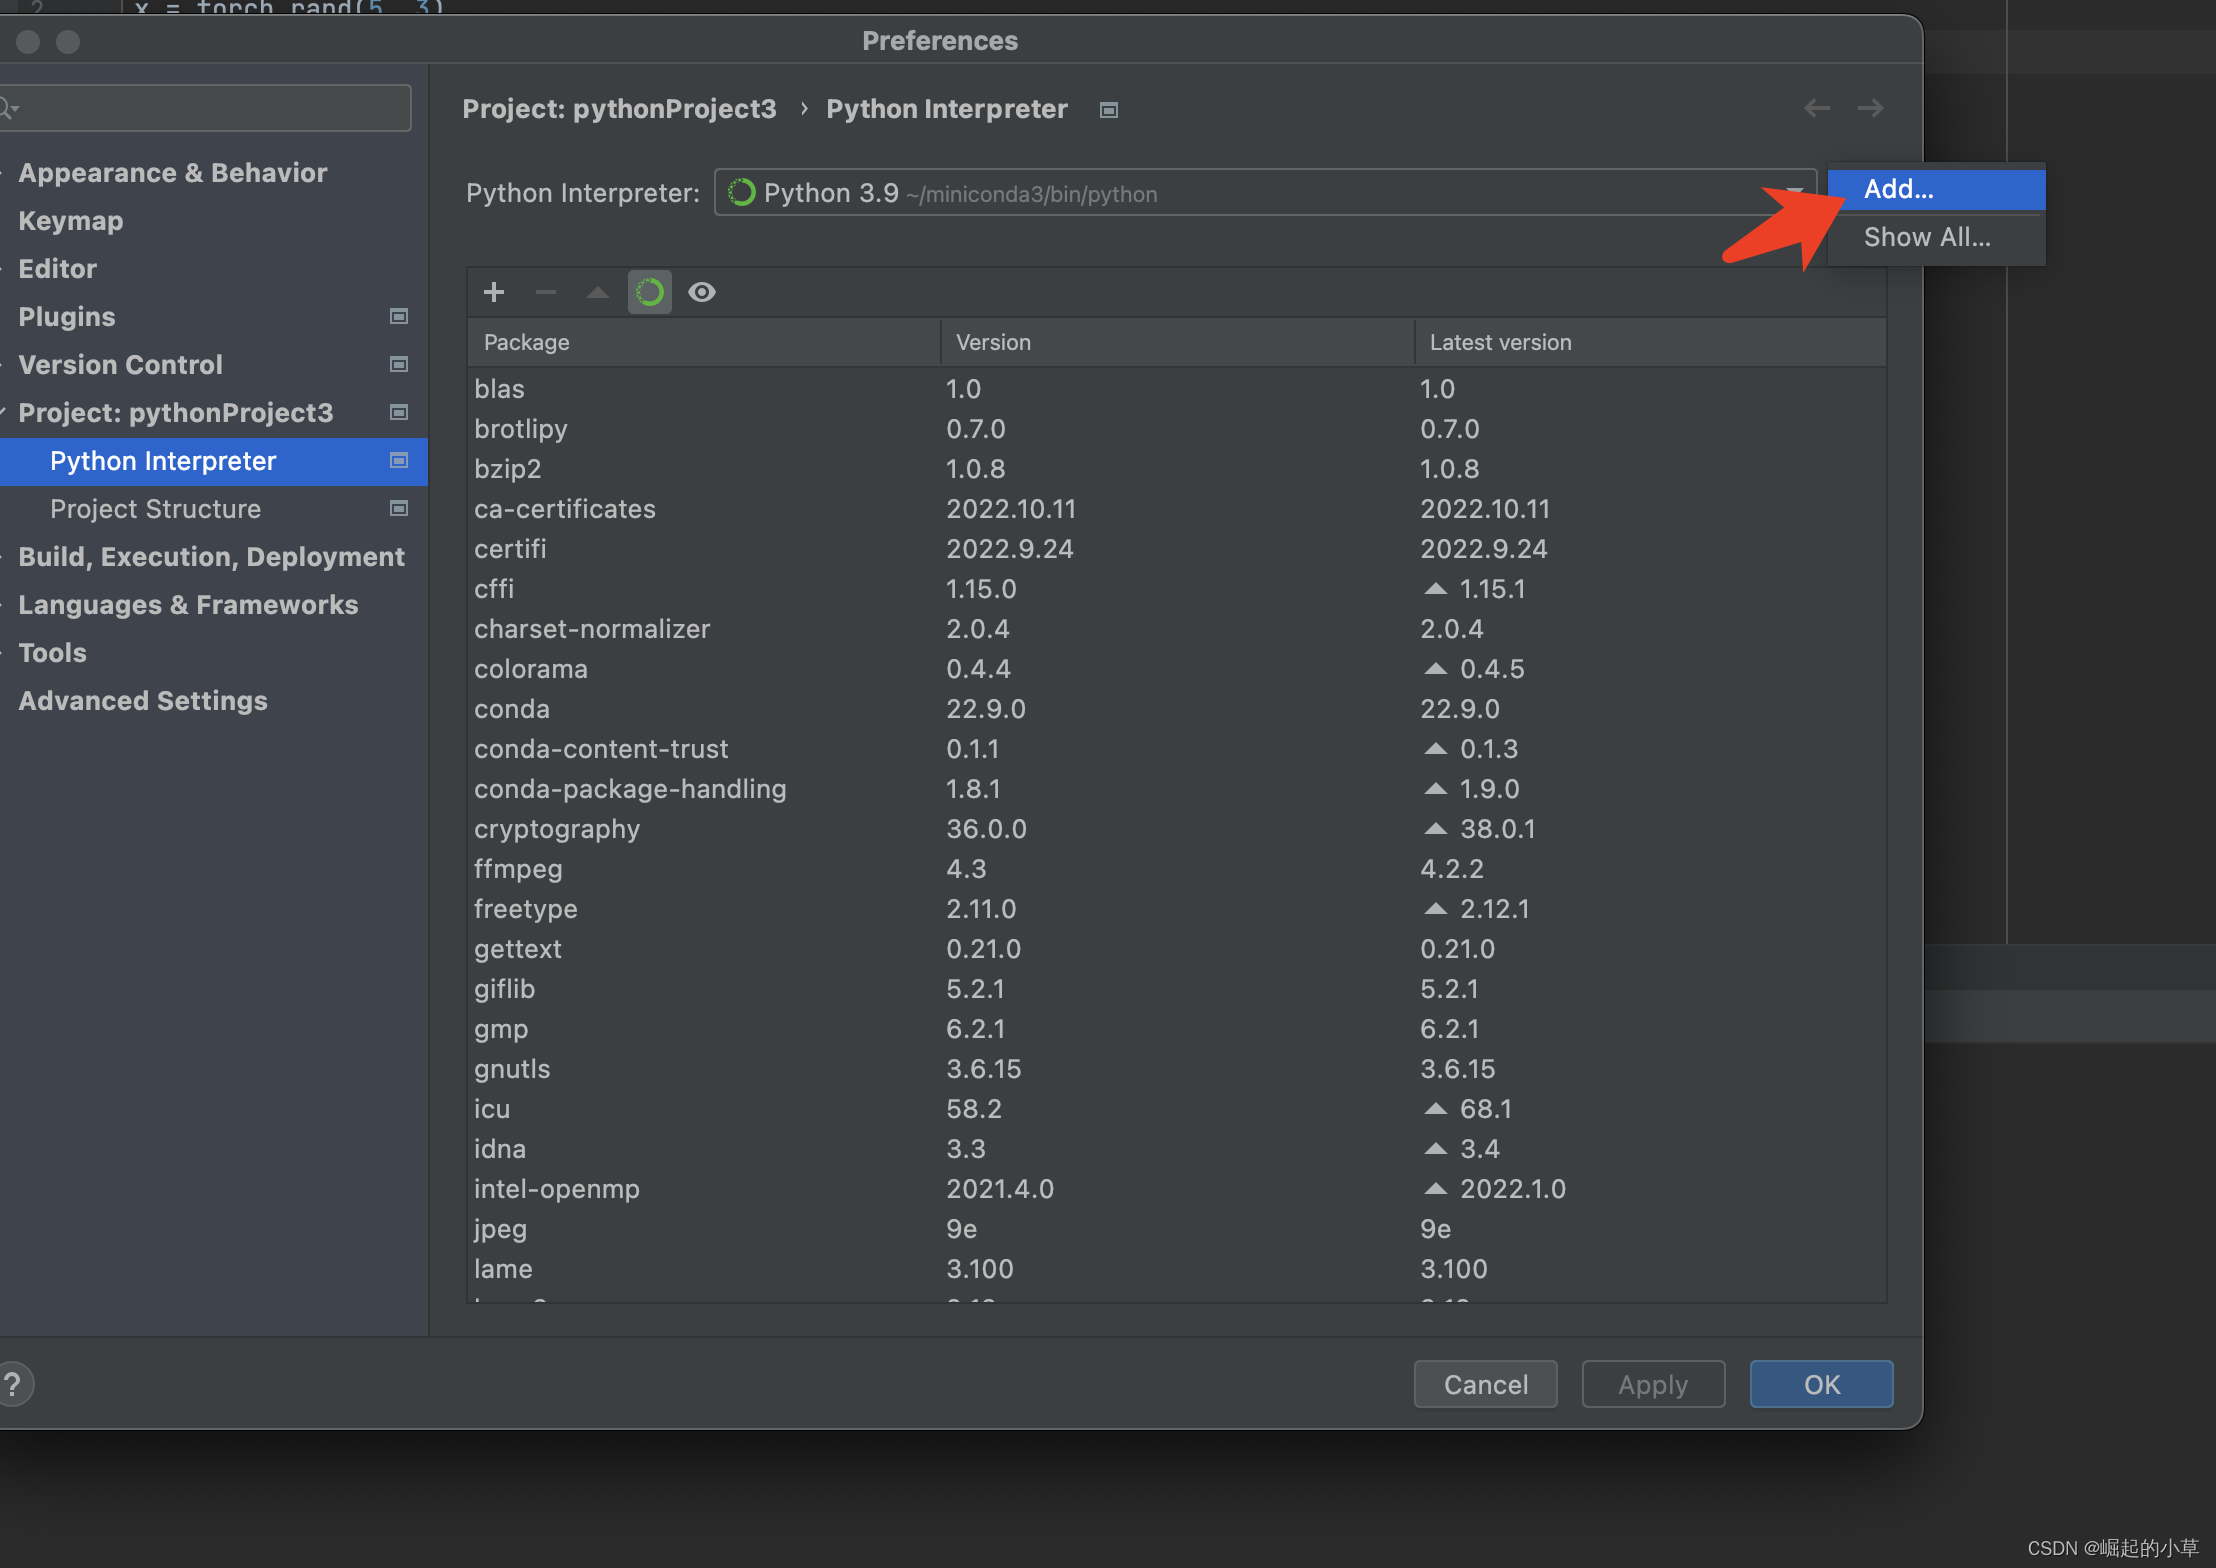Click the OK button
2216x1568 pixels.
pos(1820,1384)
